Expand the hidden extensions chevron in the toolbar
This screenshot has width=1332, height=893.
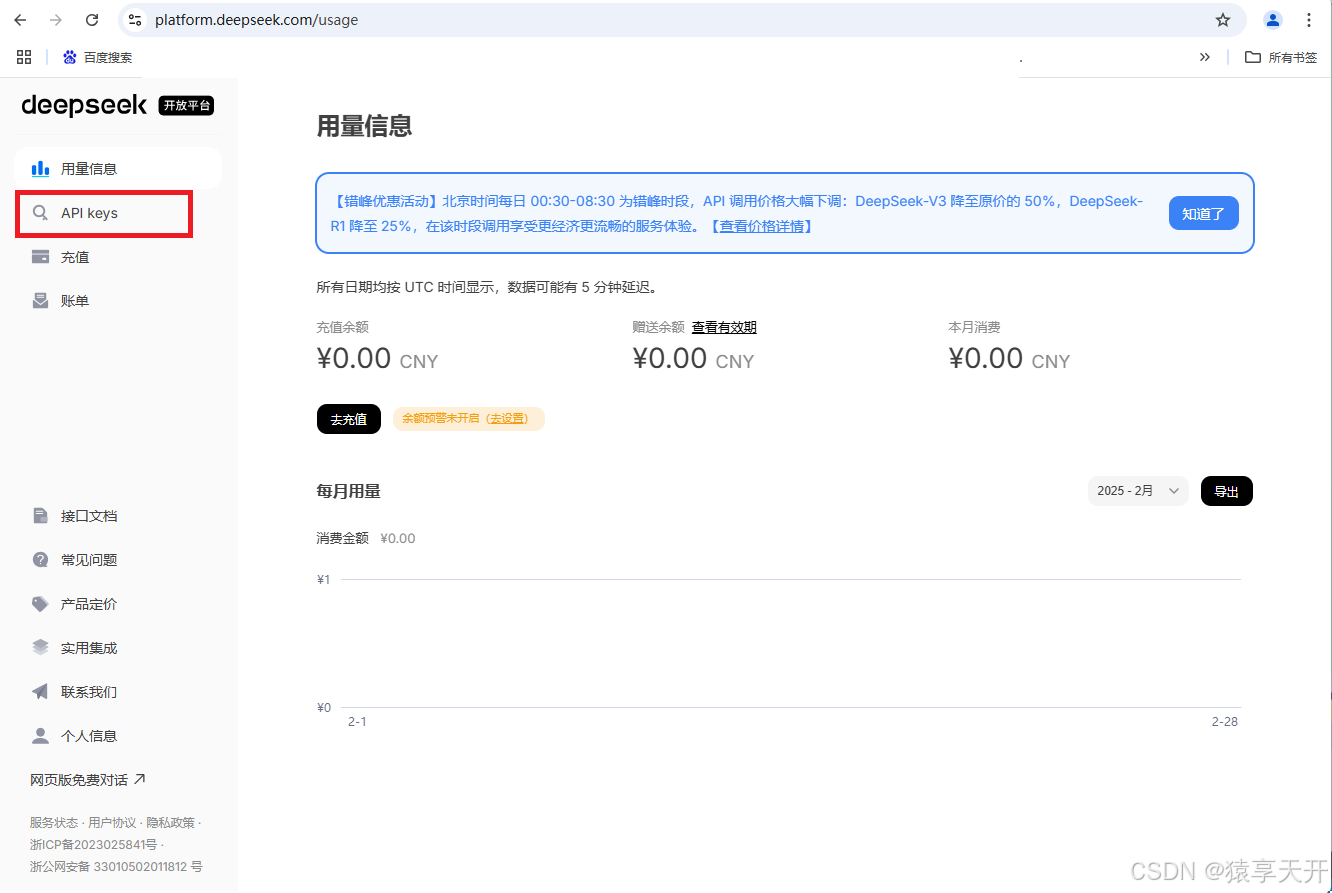tap(1205, 57)
